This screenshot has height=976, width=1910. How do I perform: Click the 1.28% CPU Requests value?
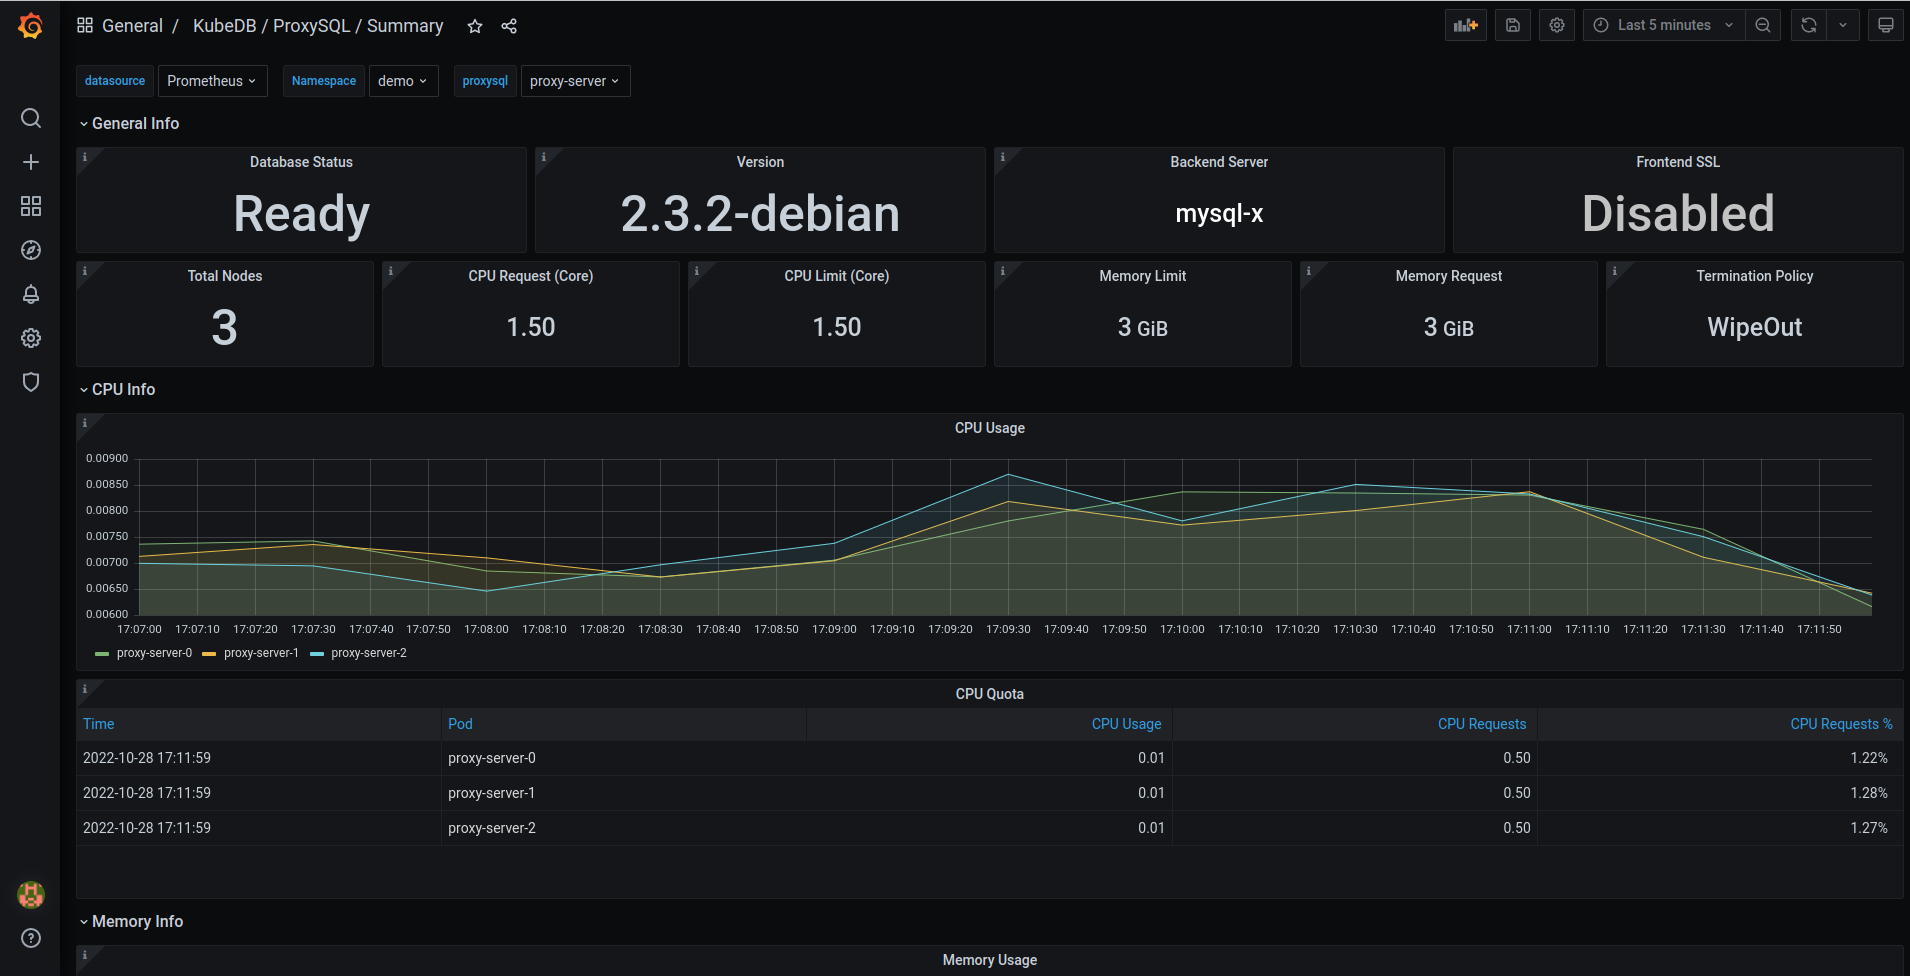[1869, 793]
